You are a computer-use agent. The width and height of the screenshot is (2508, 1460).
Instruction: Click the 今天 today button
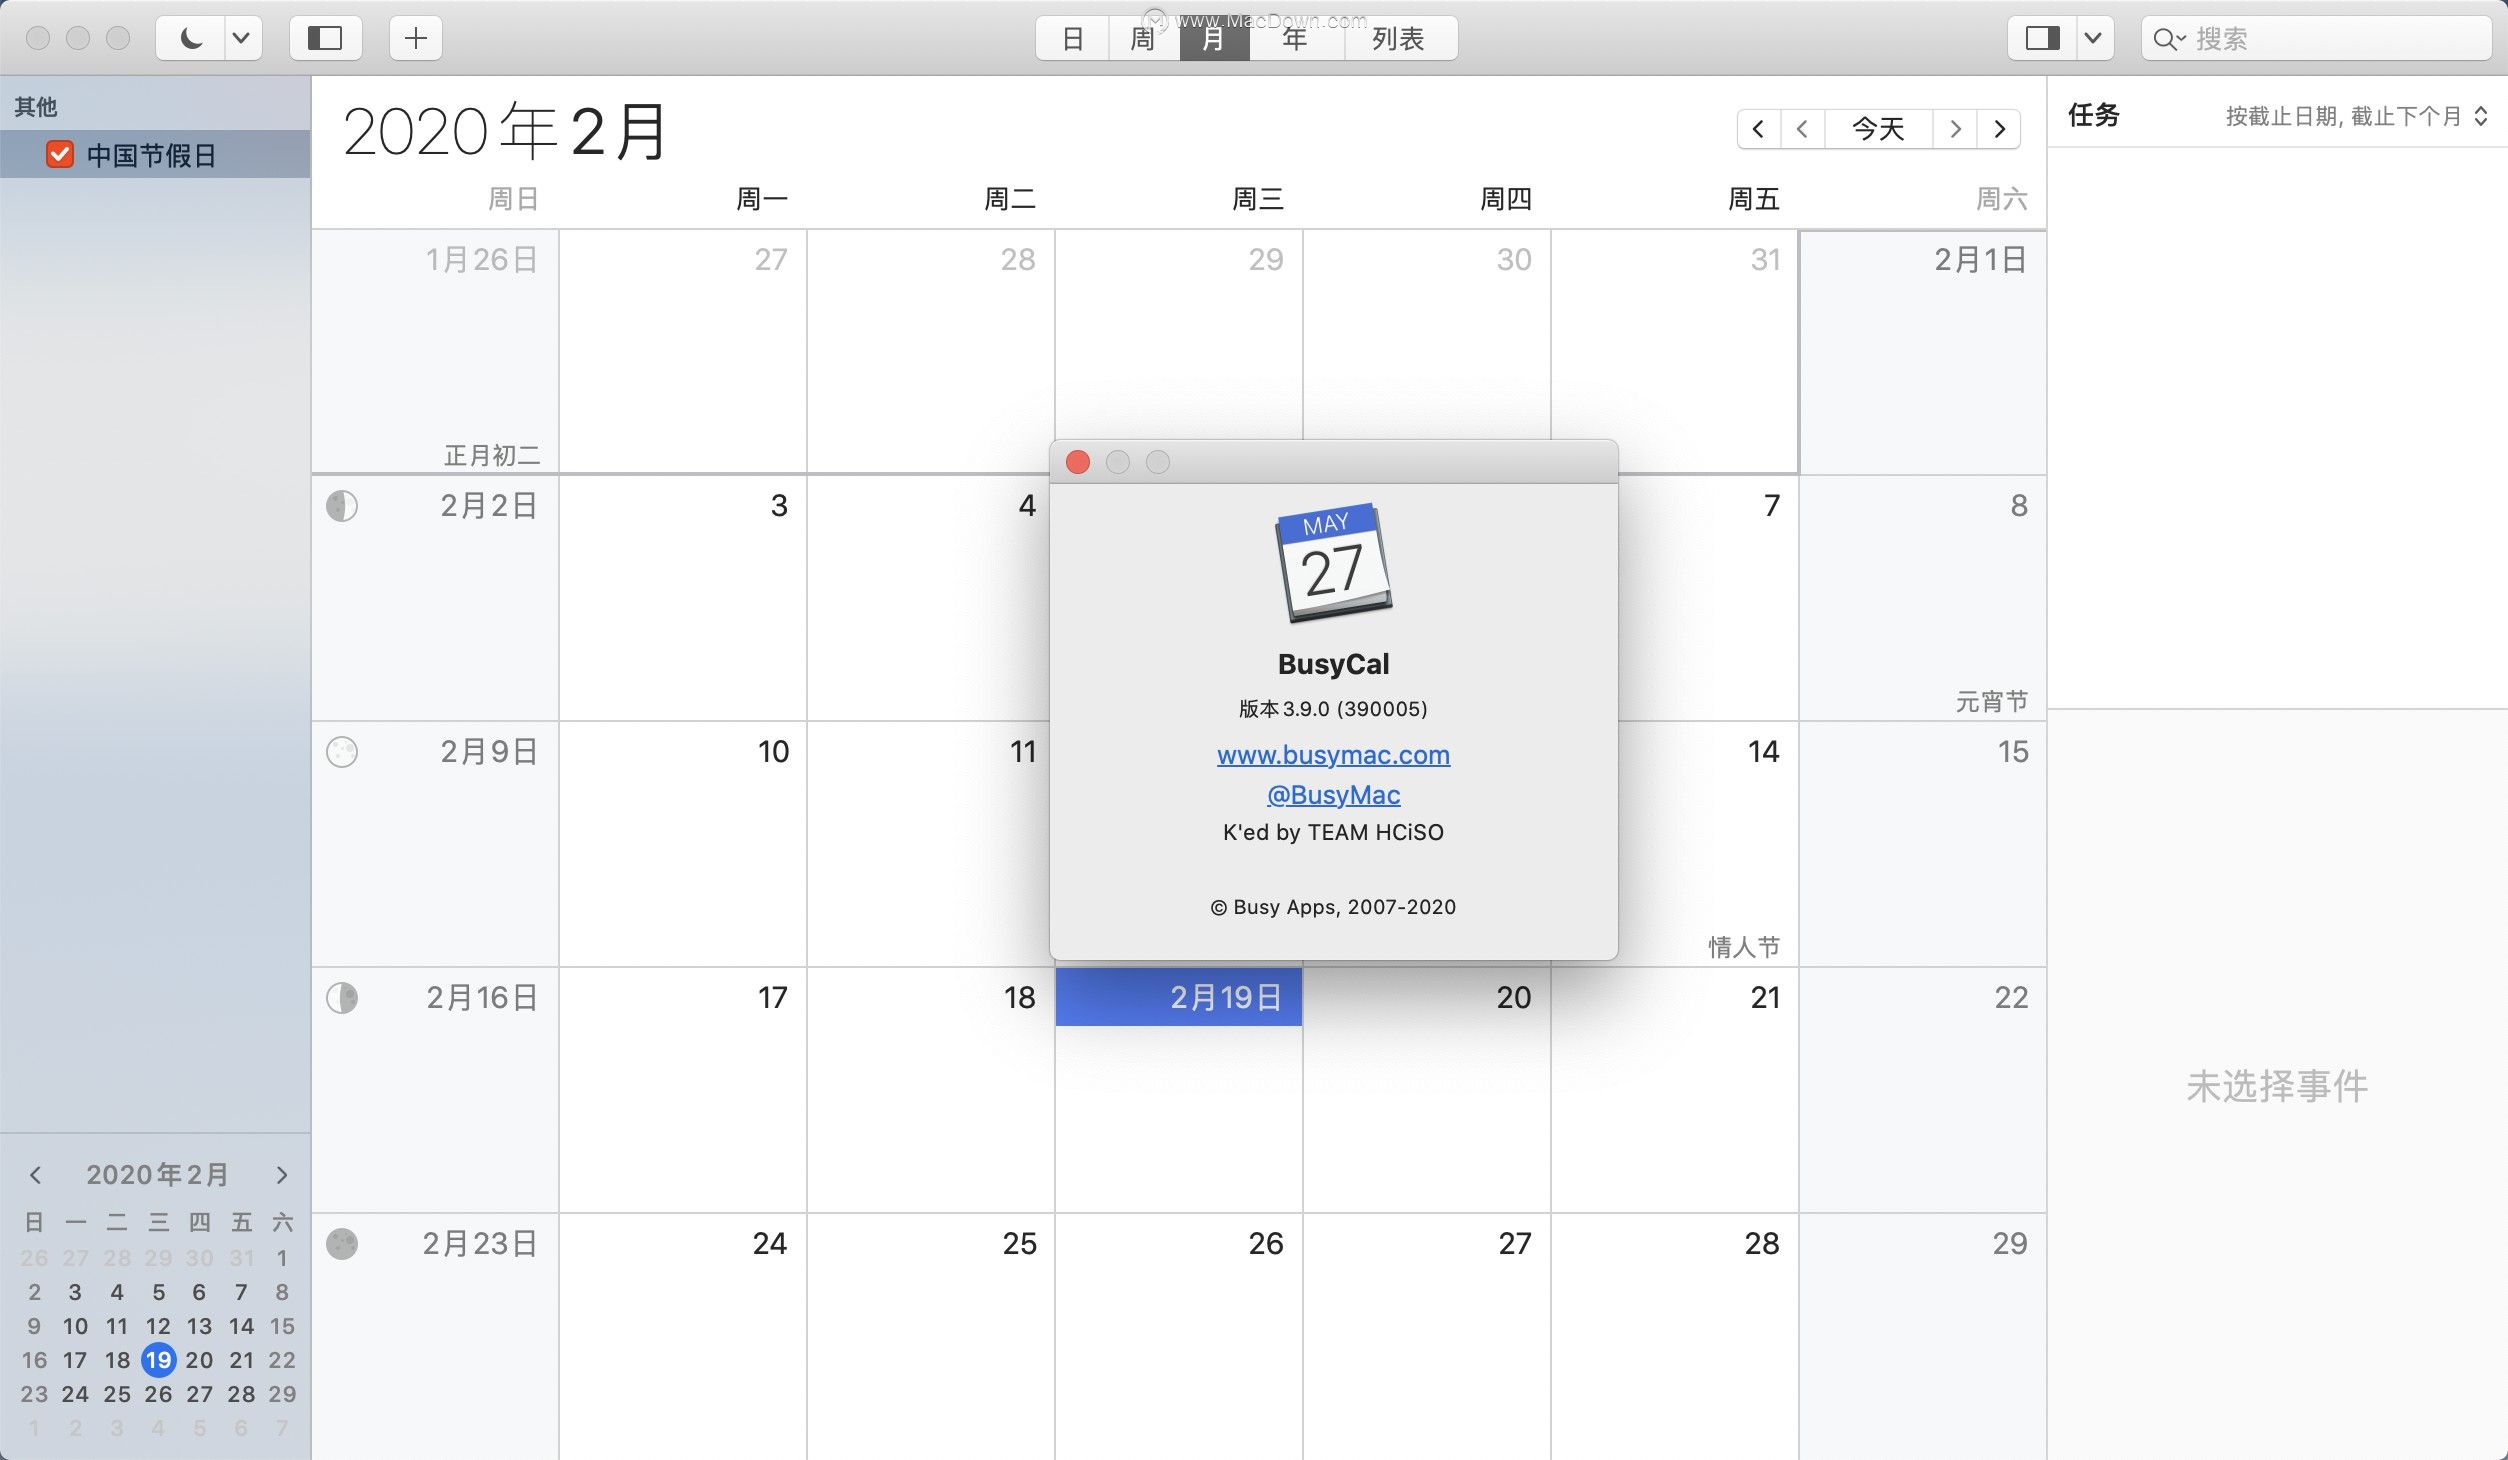[1878, 128]
